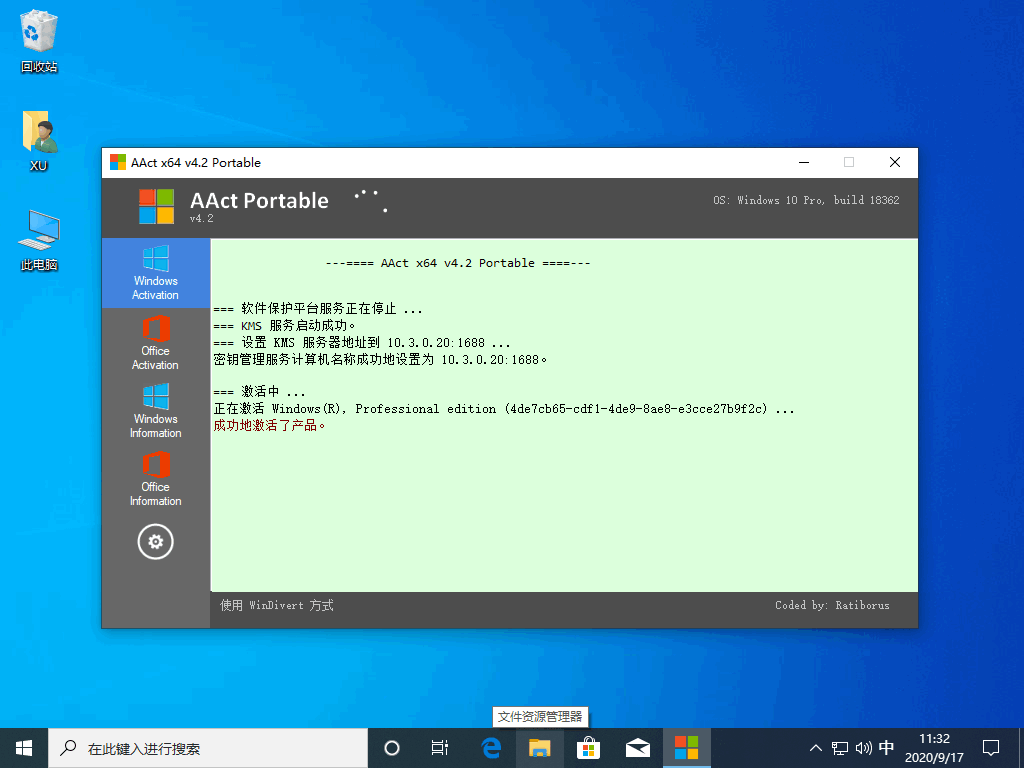Open Mail app from taskbar

638,748
